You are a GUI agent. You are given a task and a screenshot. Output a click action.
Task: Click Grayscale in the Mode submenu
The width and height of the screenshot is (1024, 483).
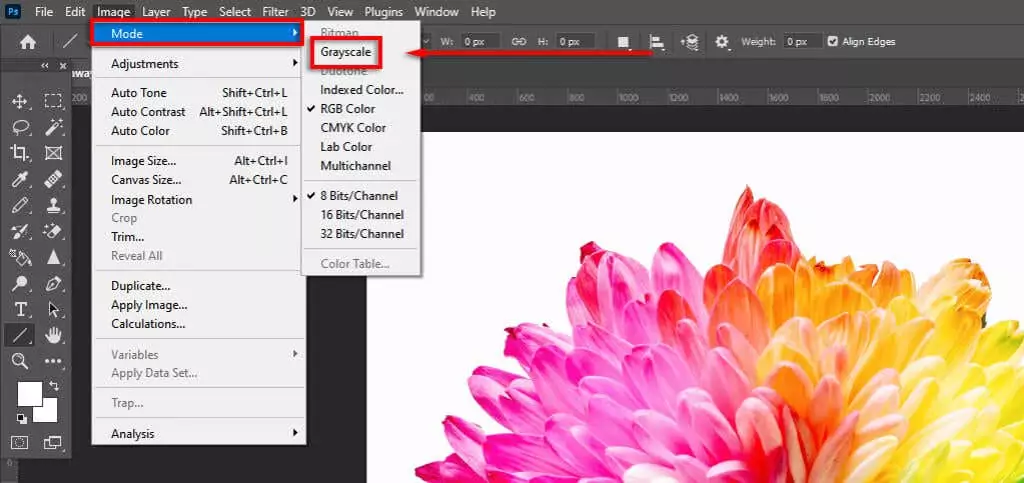pos(346,51)
